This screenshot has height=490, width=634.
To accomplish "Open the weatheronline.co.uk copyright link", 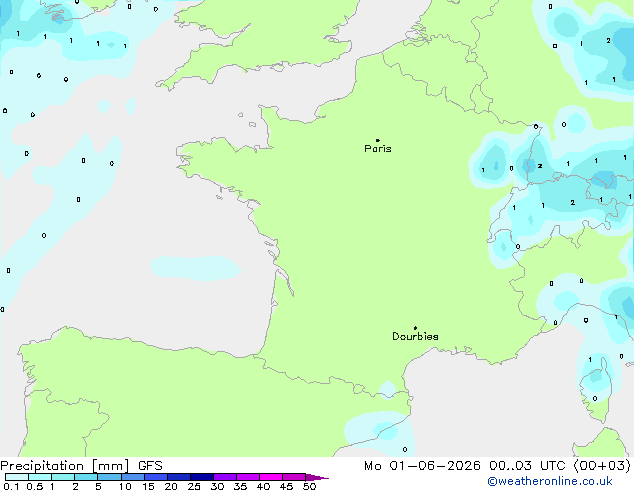I will pos(550,482).
